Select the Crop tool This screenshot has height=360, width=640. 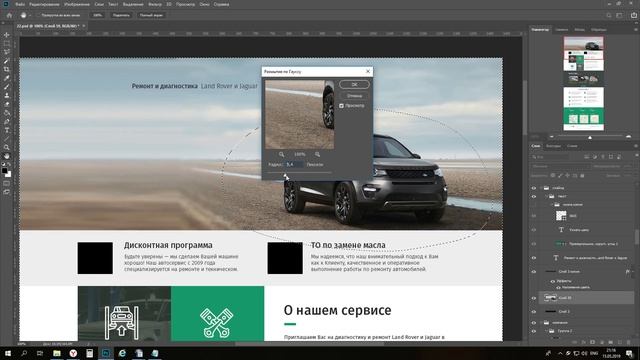pos(7,69)
